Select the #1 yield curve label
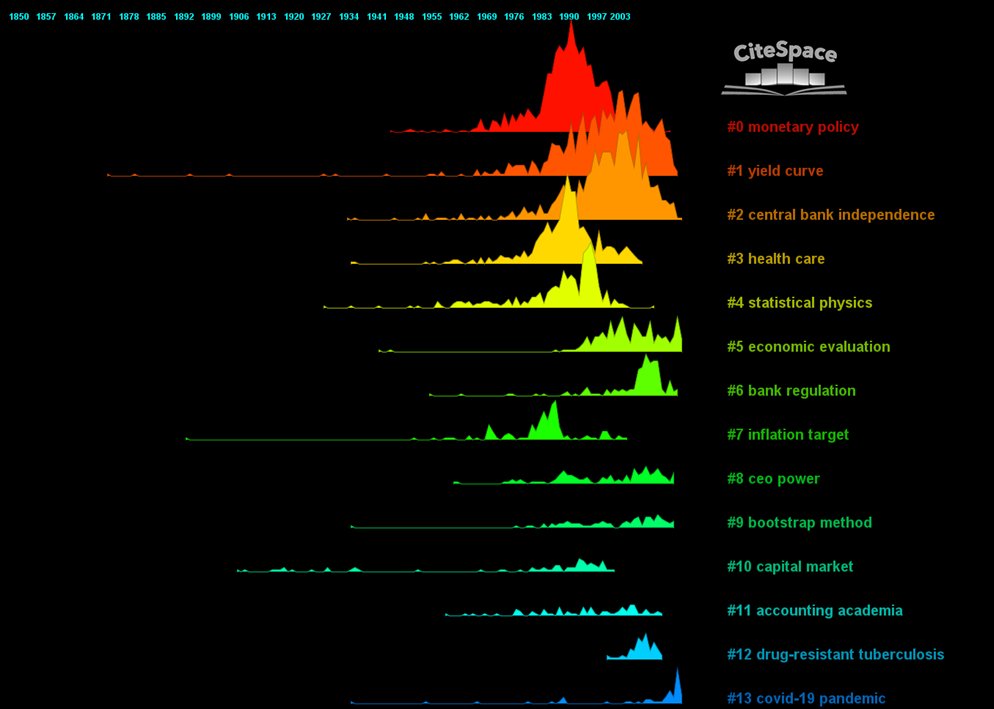 (x=775, y=171)
